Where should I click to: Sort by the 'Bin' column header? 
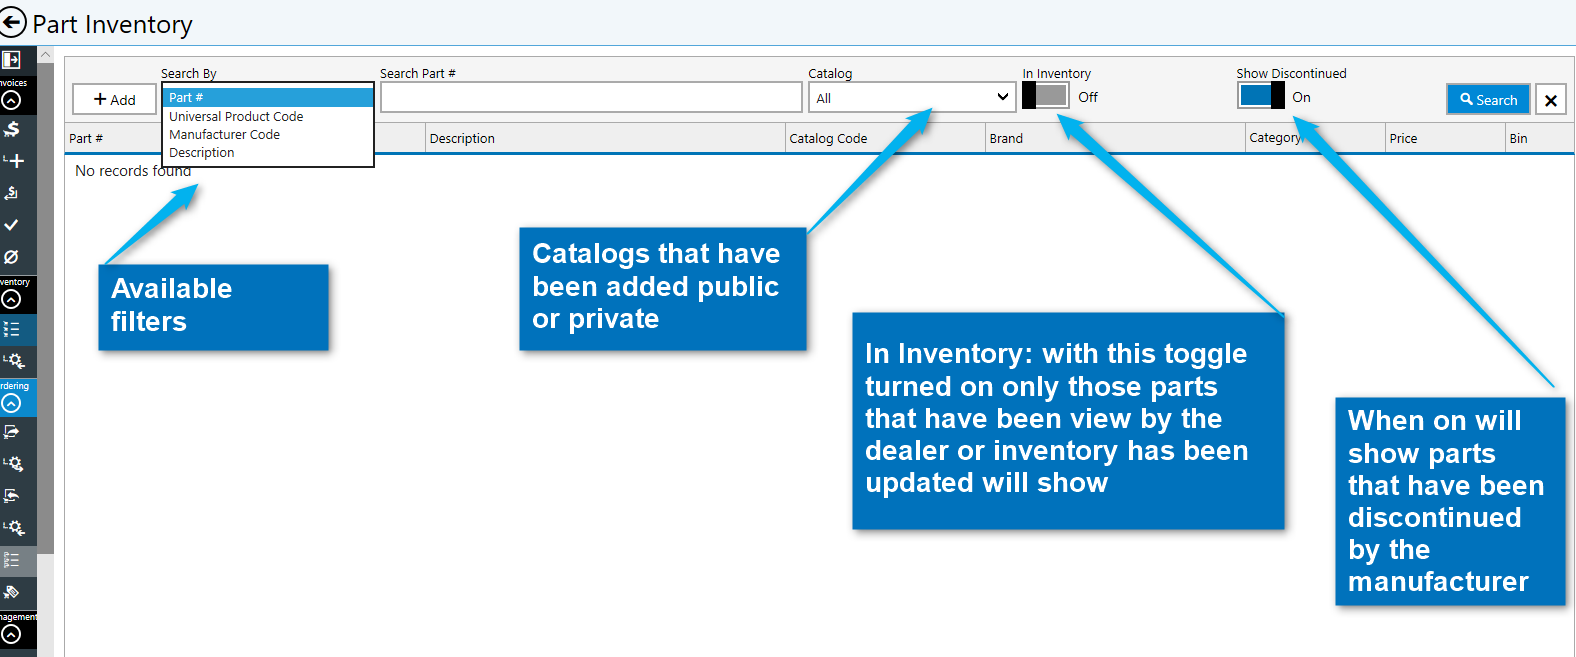click(x=1518, y=138)
